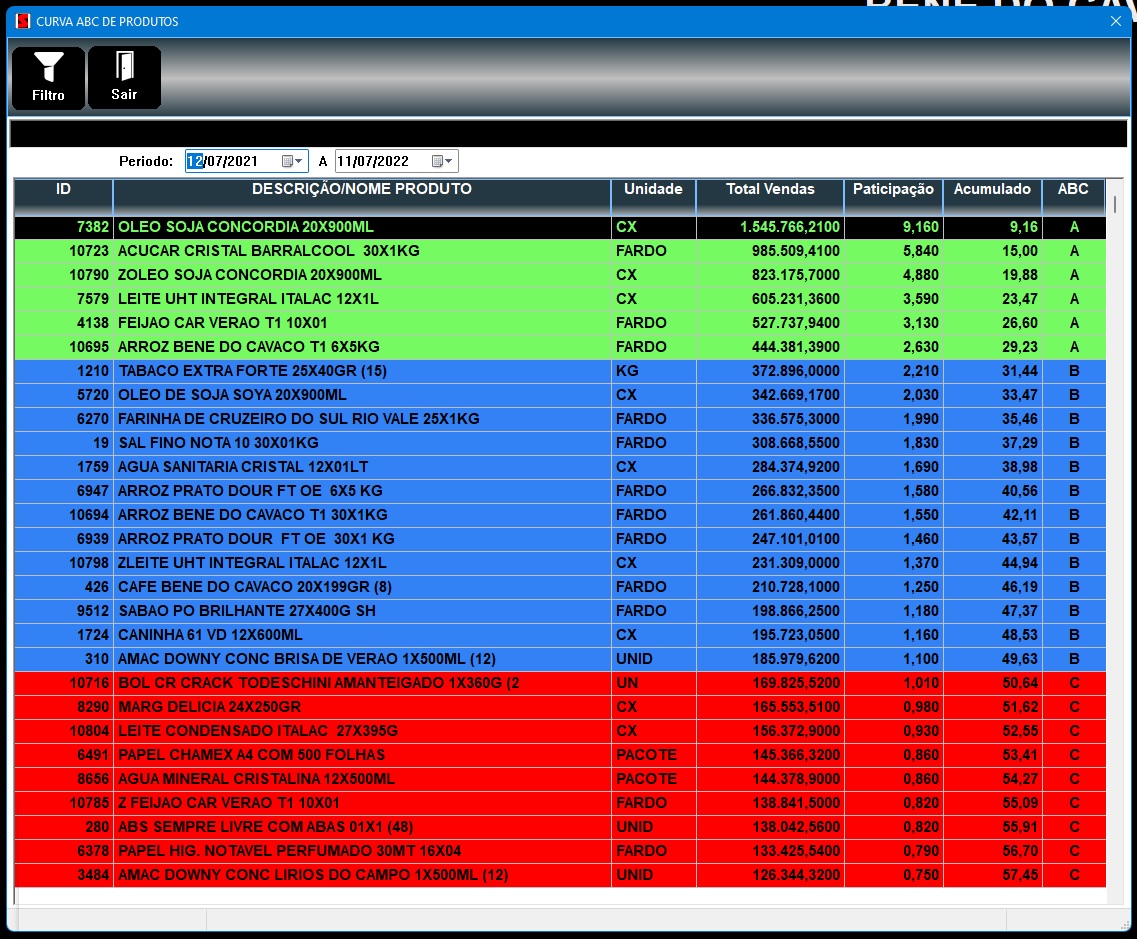The image size is (1137, 939).
Task: Click PACOTE unit in PAPEL CHAMEX row
Action: pyautogui.click(x=646, y=754)
